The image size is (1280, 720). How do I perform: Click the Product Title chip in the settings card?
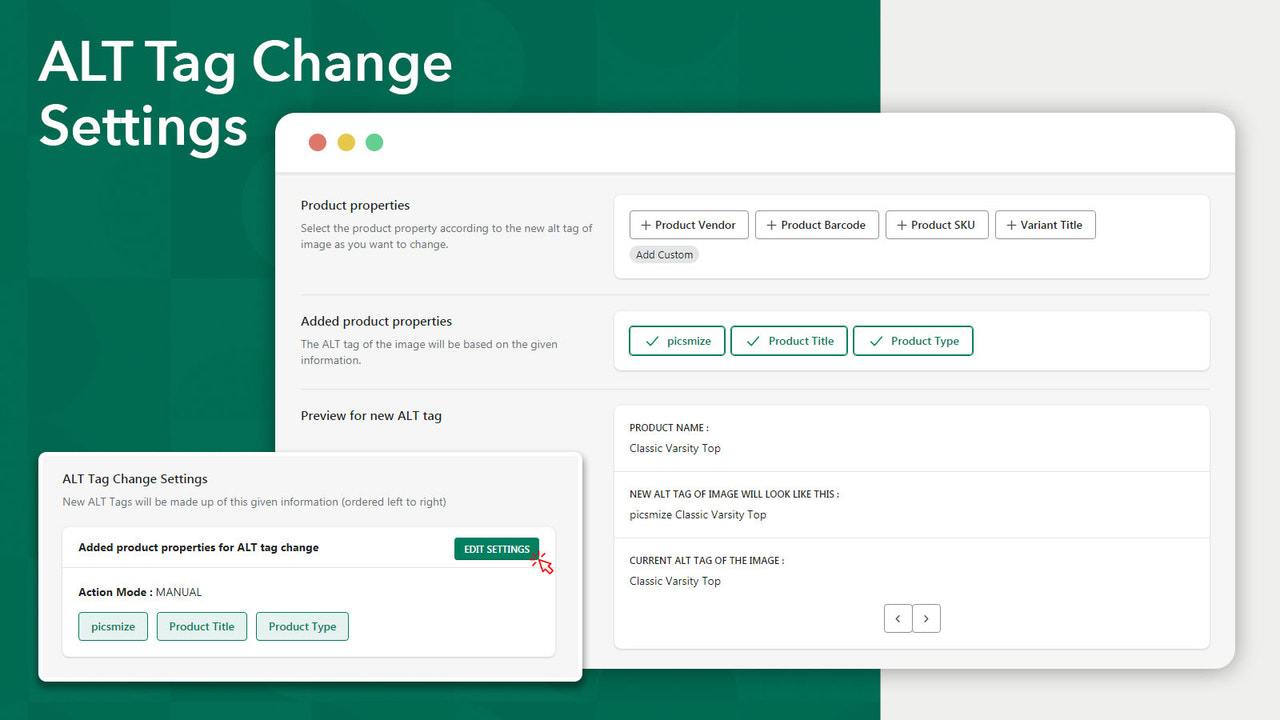(201, 626)
